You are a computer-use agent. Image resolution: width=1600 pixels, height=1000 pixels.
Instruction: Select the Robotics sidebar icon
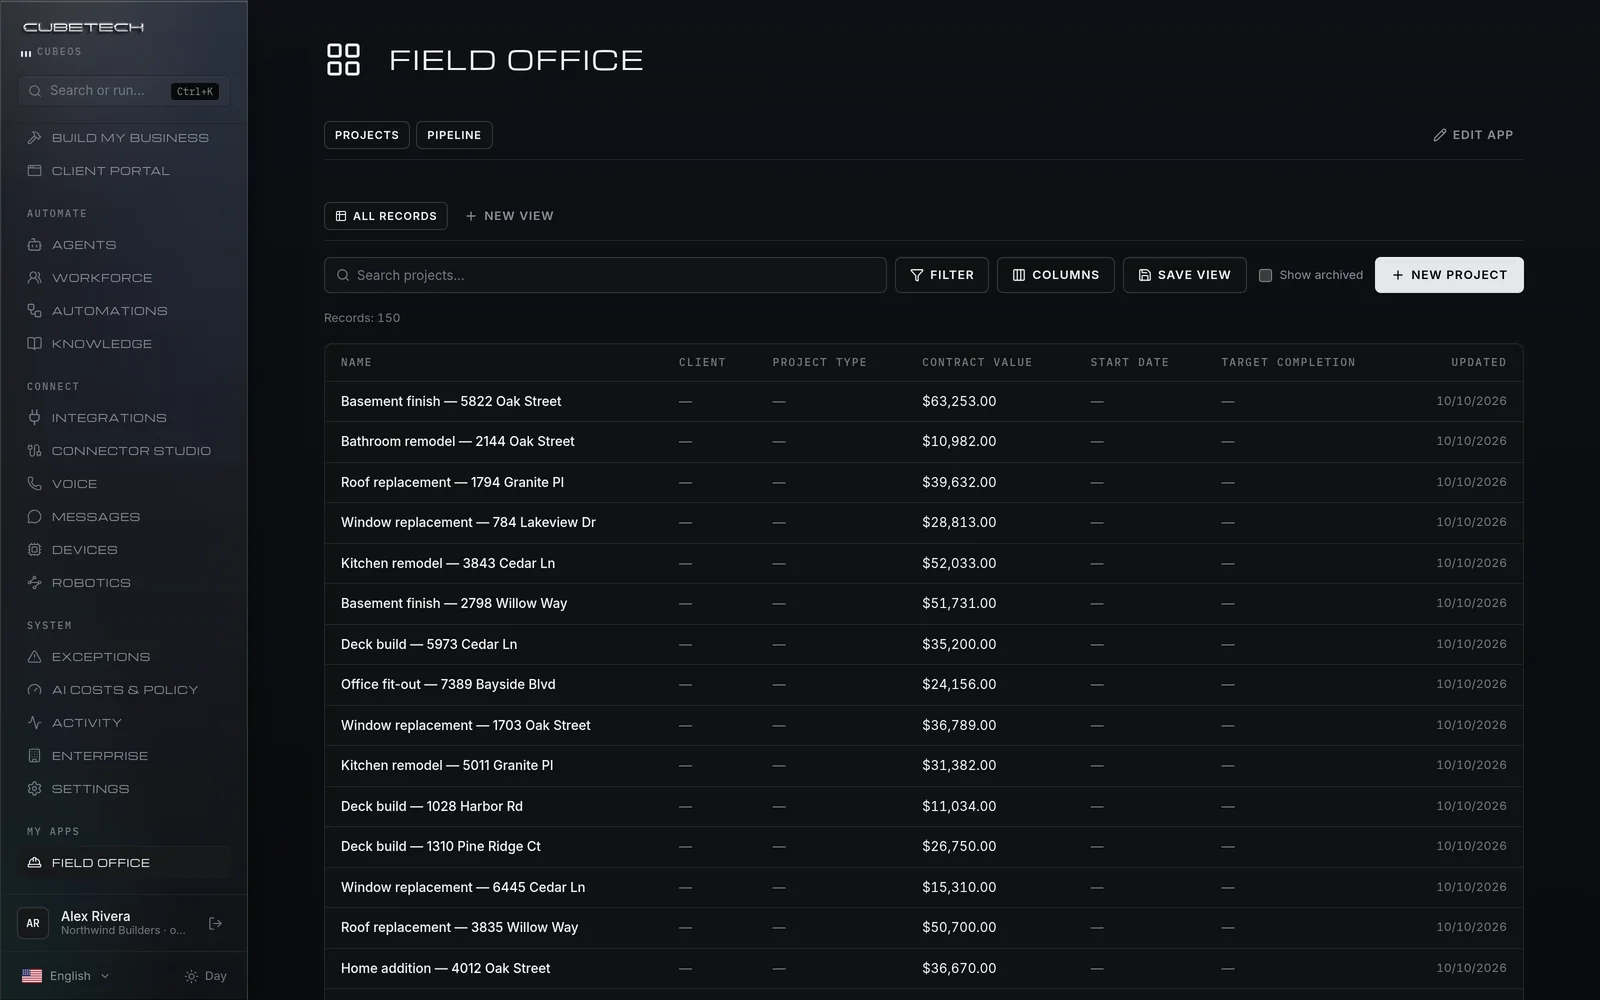tap(34, 583)
